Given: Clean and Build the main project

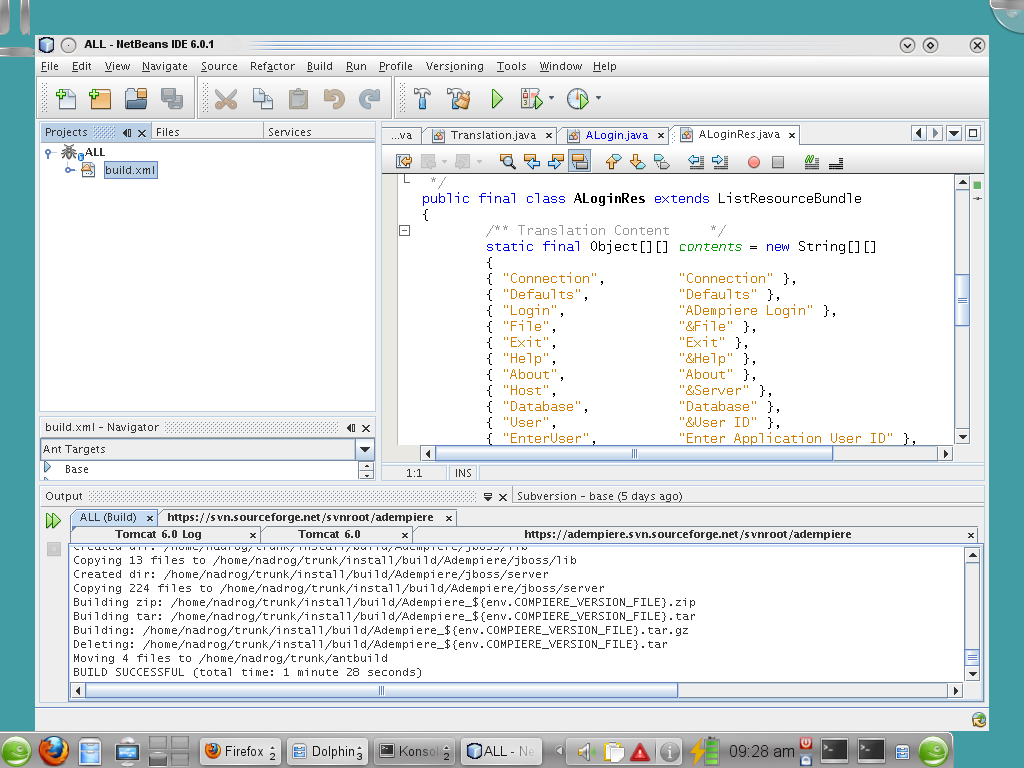Looking at the screenshot, I should [x=458, y=99].
